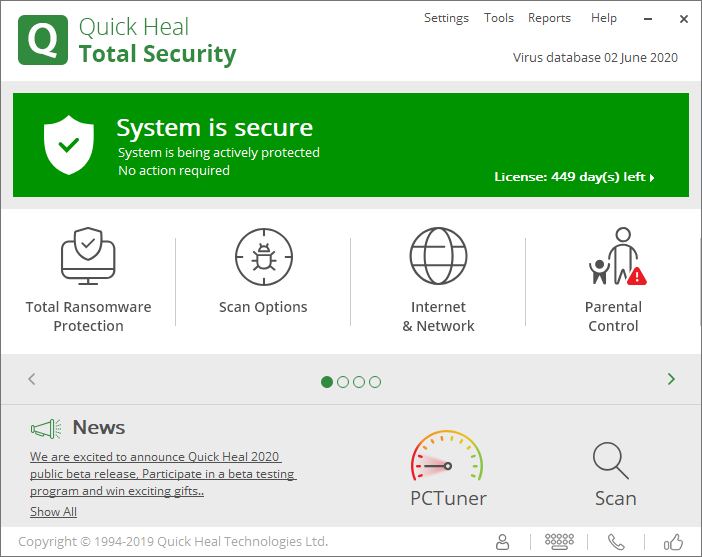Go to previous feature page arrow
702x557 pixels.
(32, 379)
